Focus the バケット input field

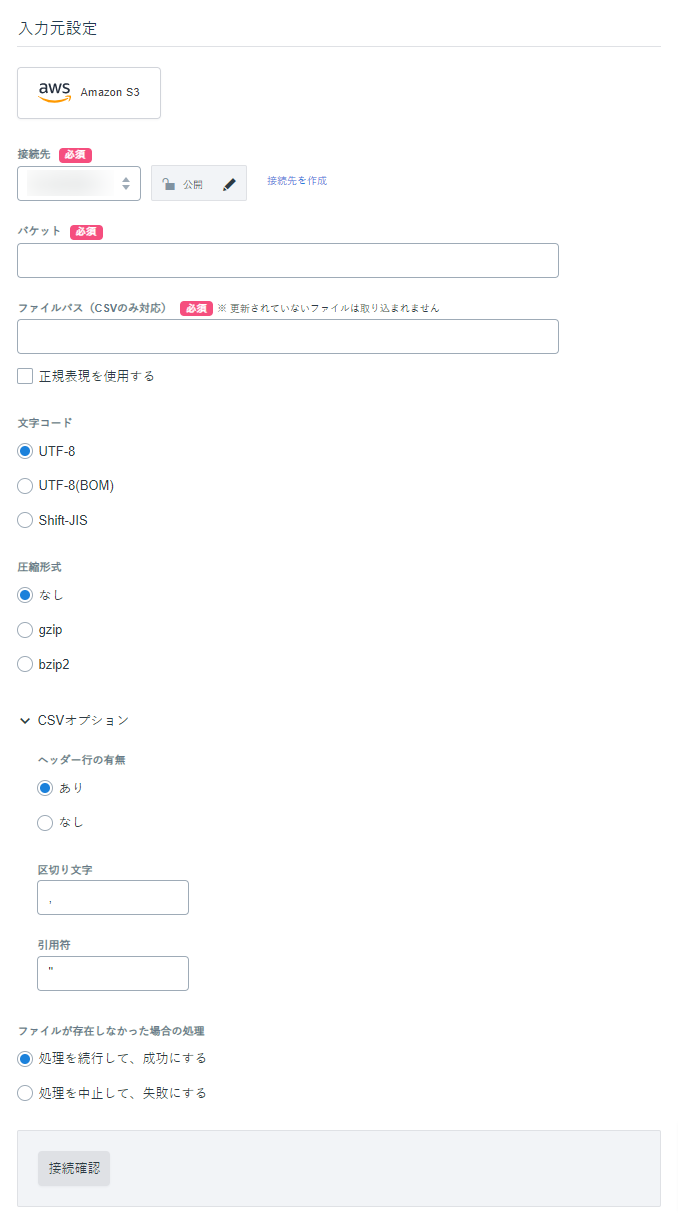[288, 260]
